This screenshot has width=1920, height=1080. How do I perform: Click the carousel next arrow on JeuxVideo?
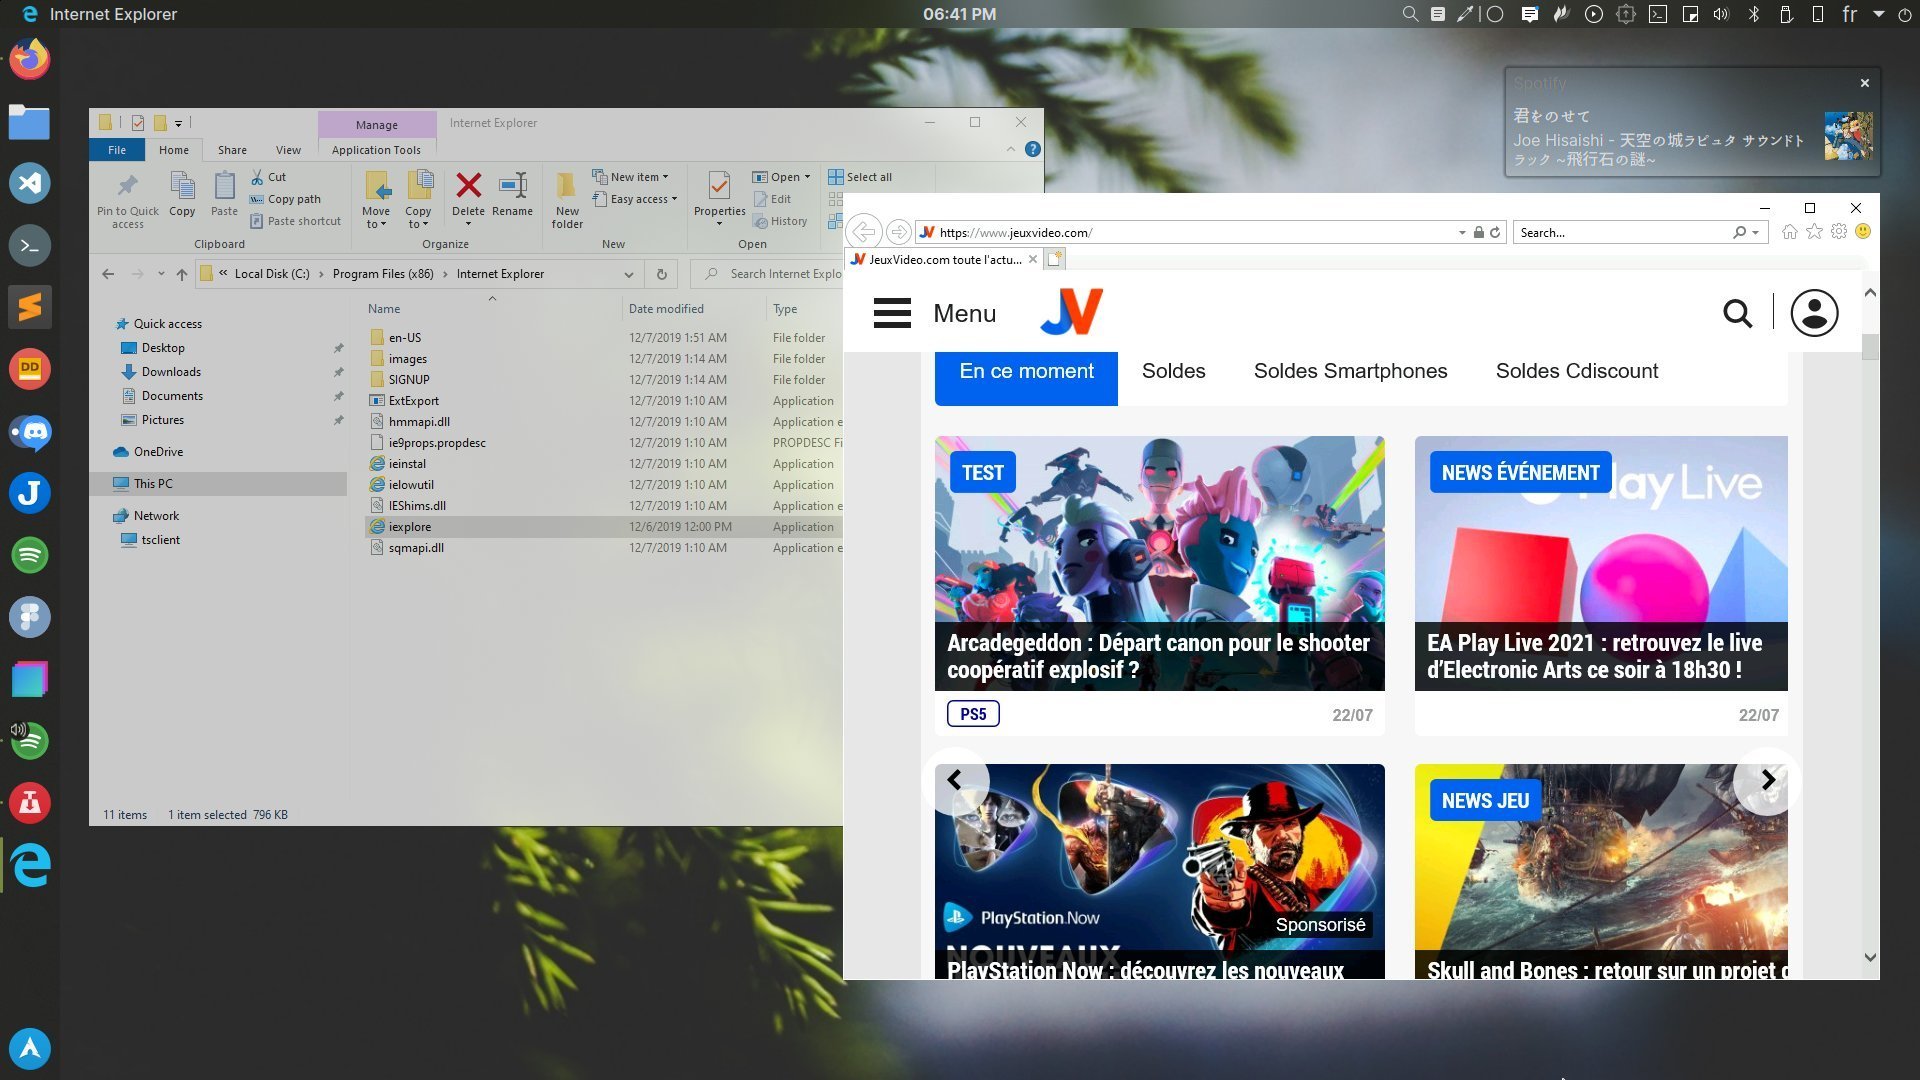pos(1767,780)
